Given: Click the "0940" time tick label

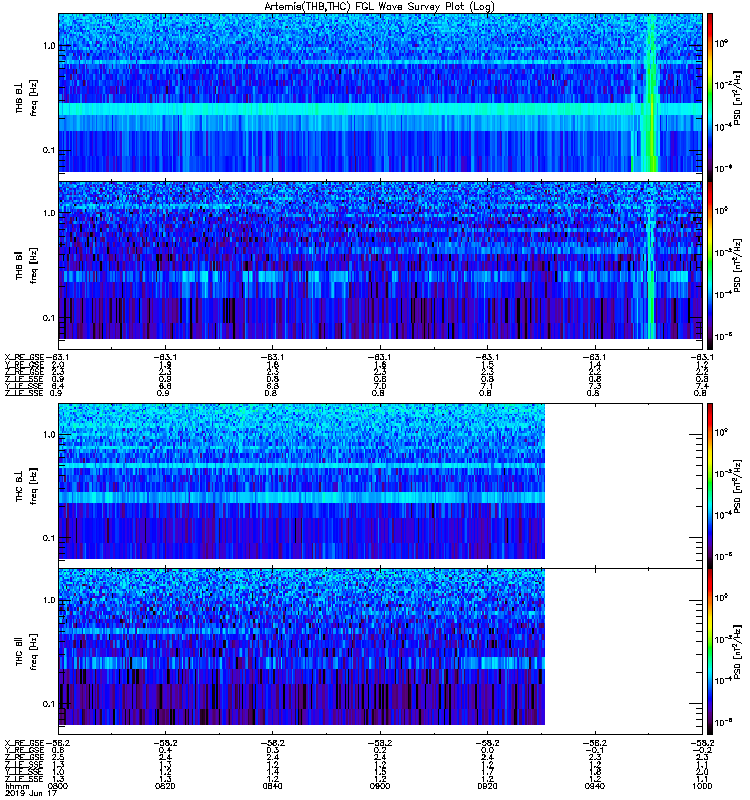Looking at the screenshot, I should click(594, 786).
